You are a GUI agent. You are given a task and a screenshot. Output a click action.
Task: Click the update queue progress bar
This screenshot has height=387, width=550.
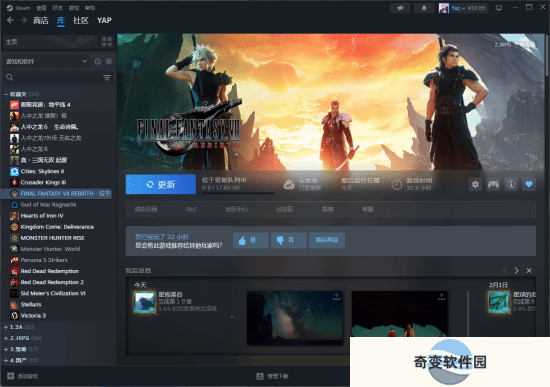coord(238,193)
